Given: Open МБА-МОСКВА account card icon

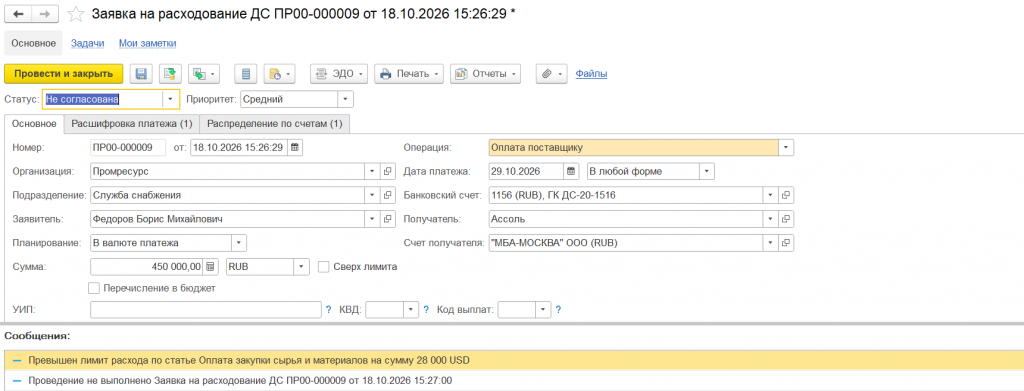Looking at the screenshot, I should click(x=786, y=243).
